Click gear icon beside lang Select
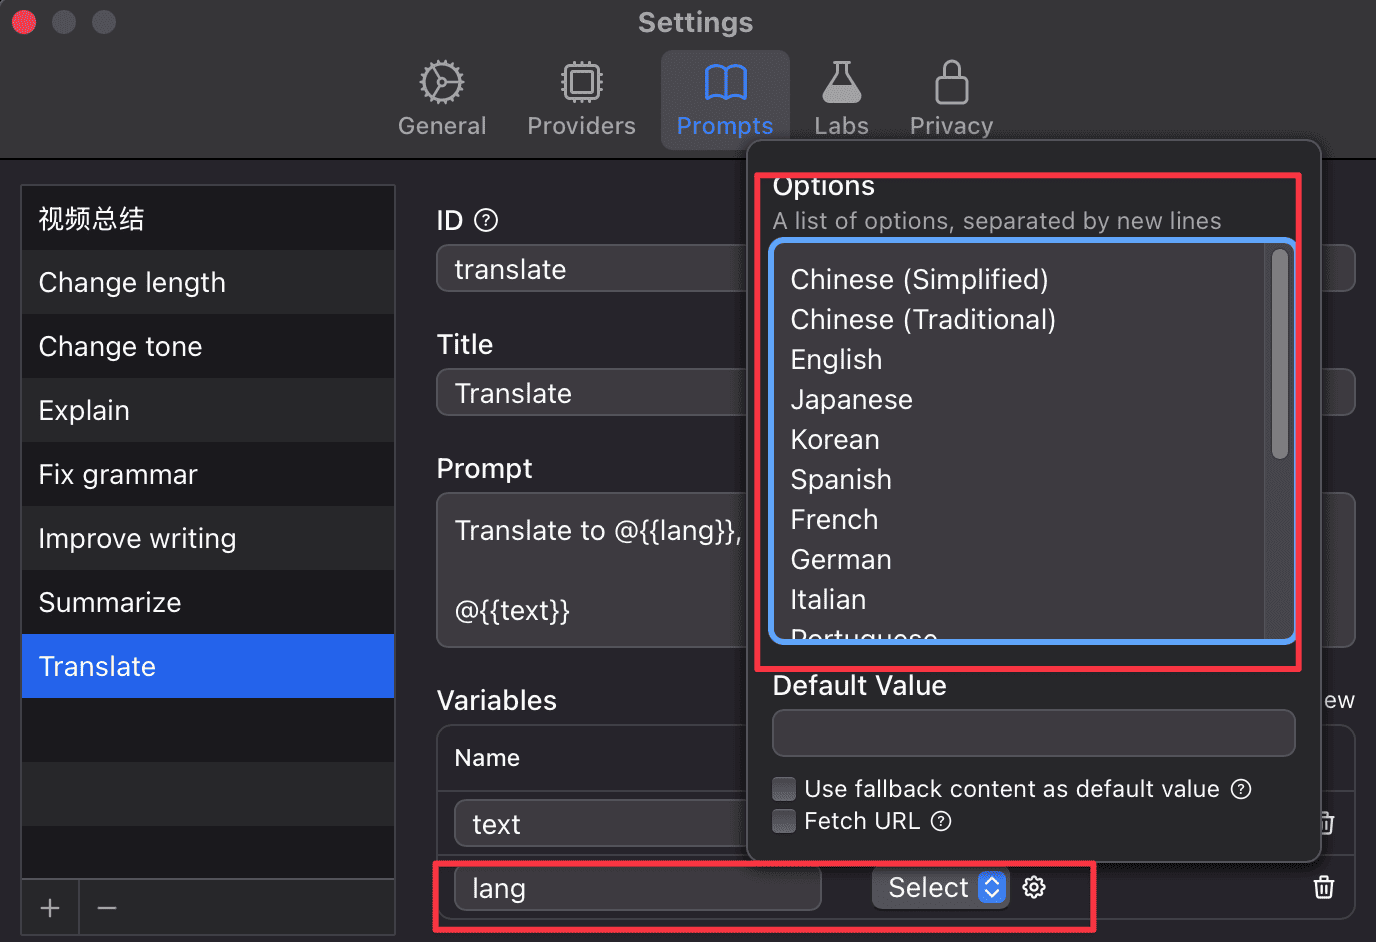 click(x=1034, y=887)
